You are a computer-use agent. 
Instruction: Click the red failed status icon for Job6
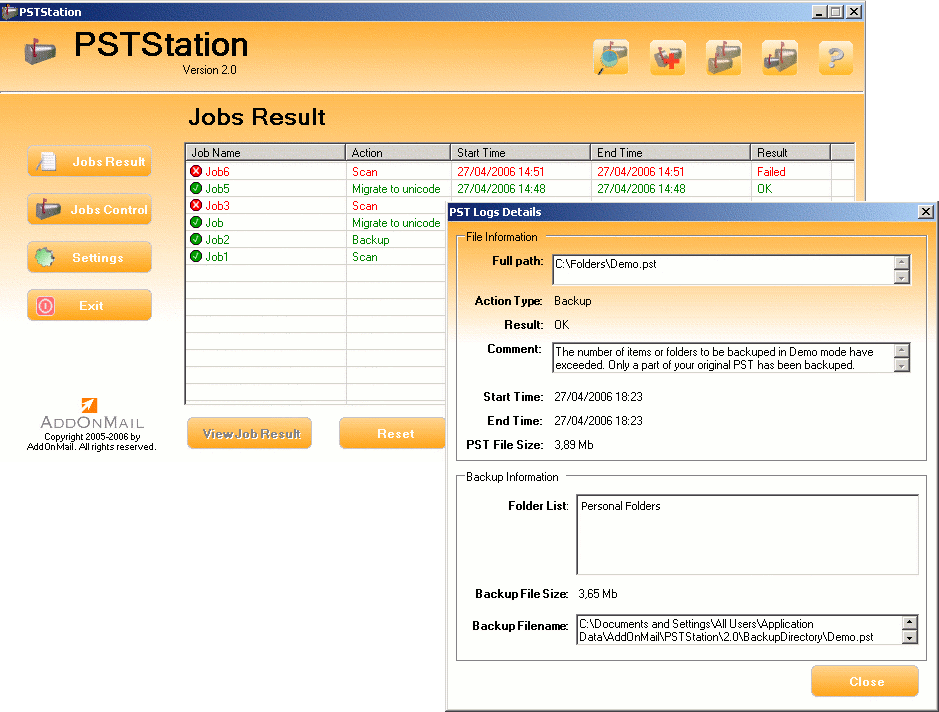(196, 171)
